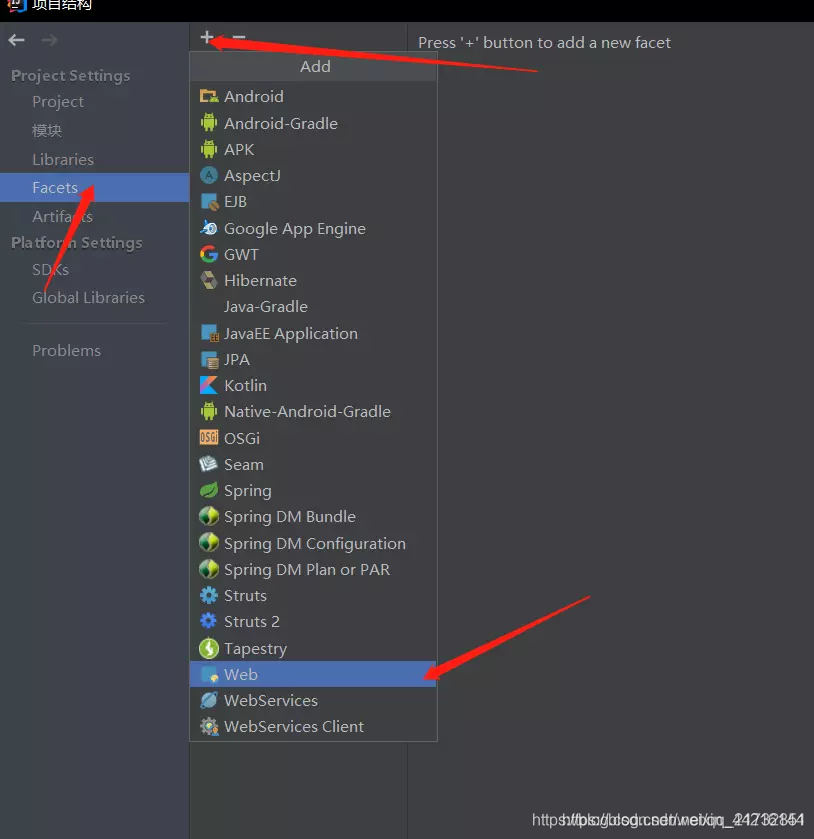Click the Seam icon
The height and width of the screenshot is (839, 814).
click(209, 464)
